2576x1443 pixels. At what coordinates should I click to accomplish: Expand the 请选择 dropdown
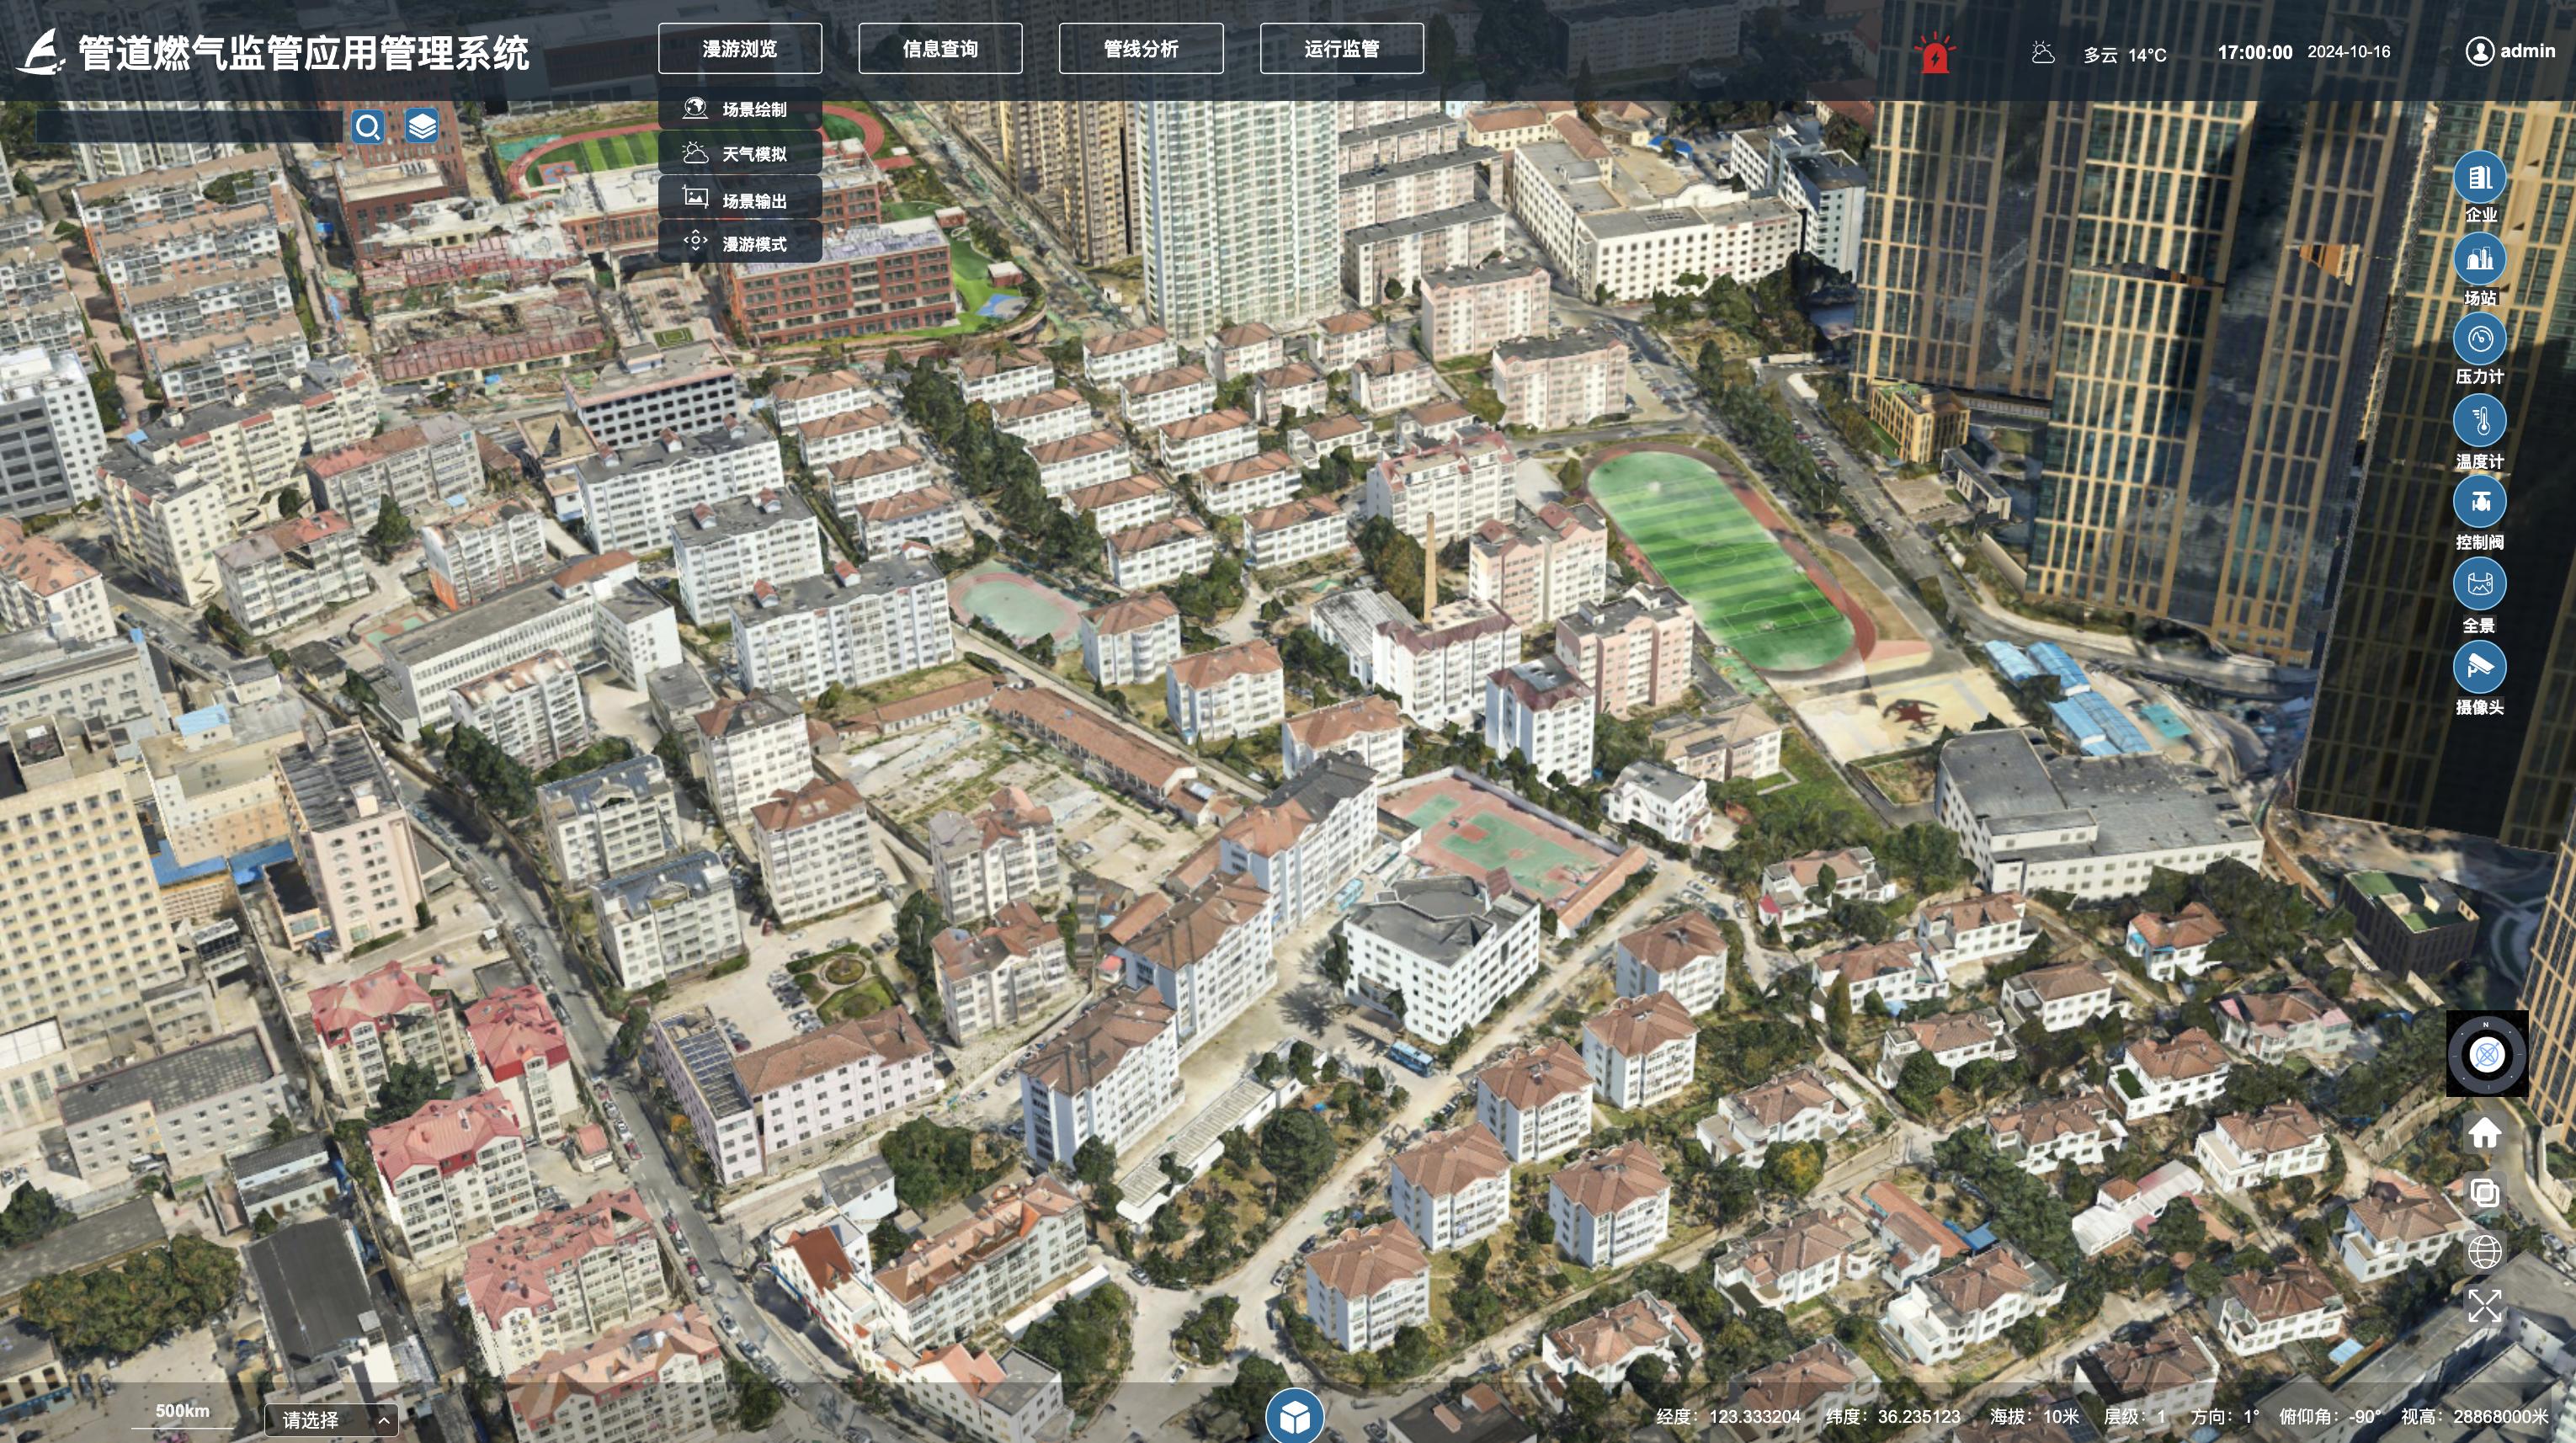pos(331,1420)
